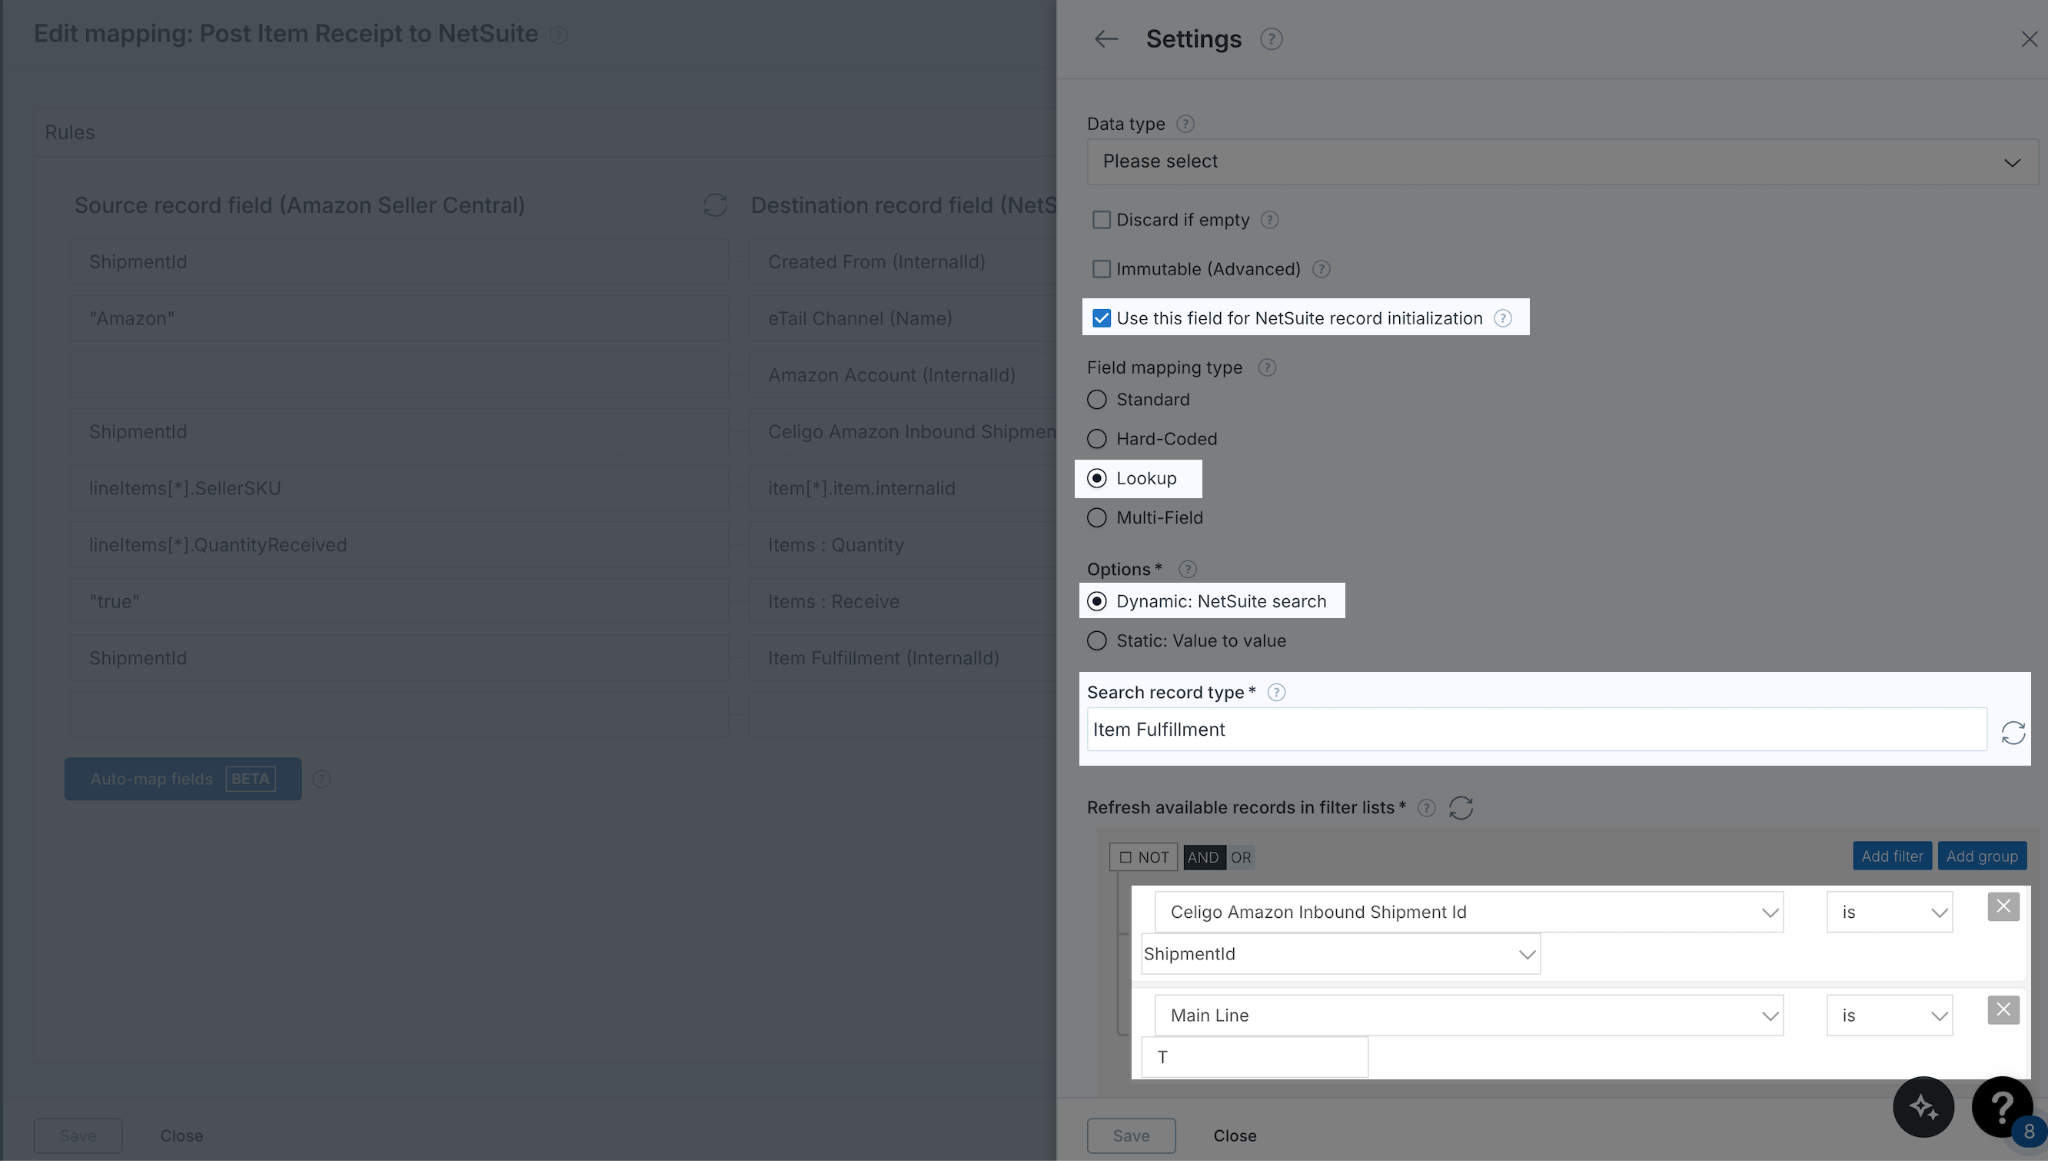
Task: Click "true" source field
Action: pyautogui.click(x=399, y=602)
